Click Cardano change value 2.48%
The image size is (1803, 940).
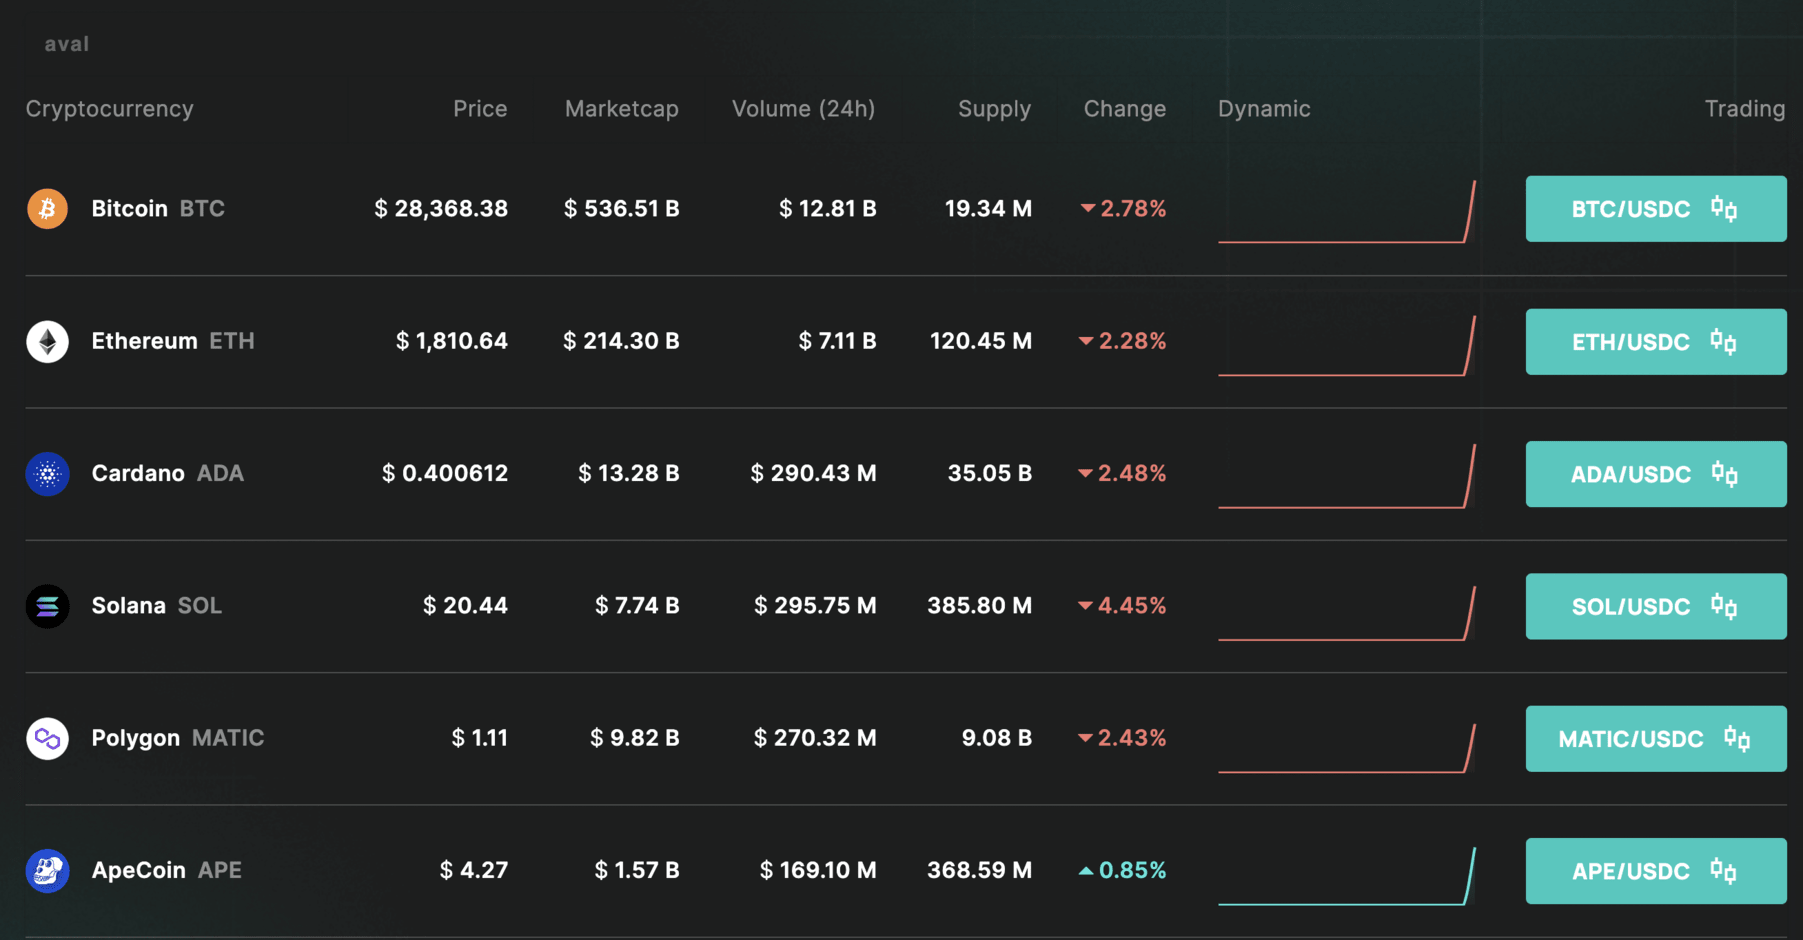pos(1123,473)
